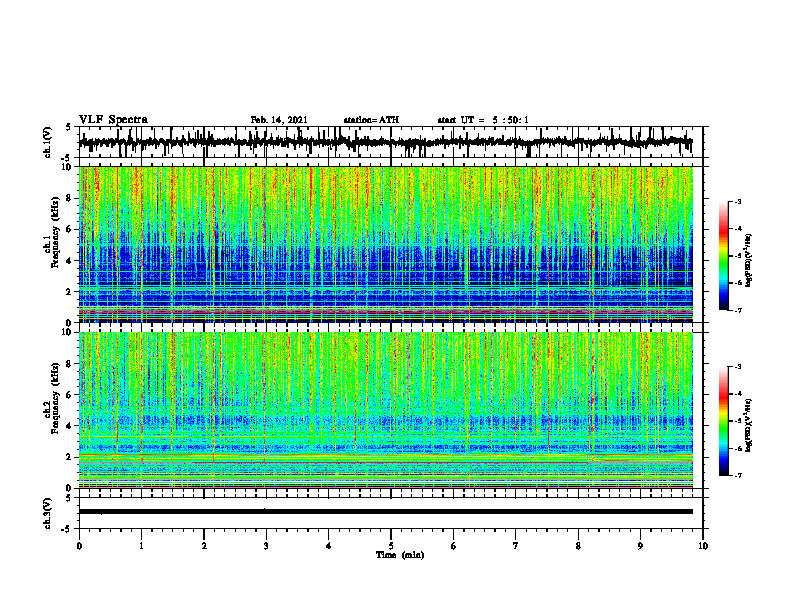Viewport: 792px width, 612px height.
Task: Click the 'ch.3(V)' axis label
Action: tap(48, 513)
